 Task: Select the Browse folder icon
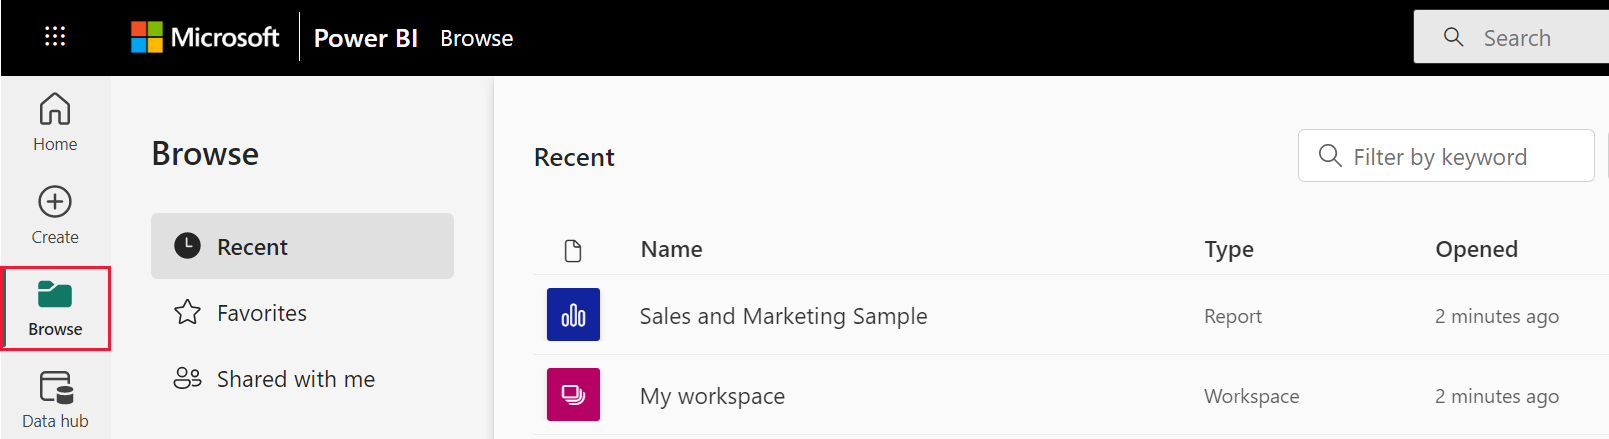click(55, 294)
